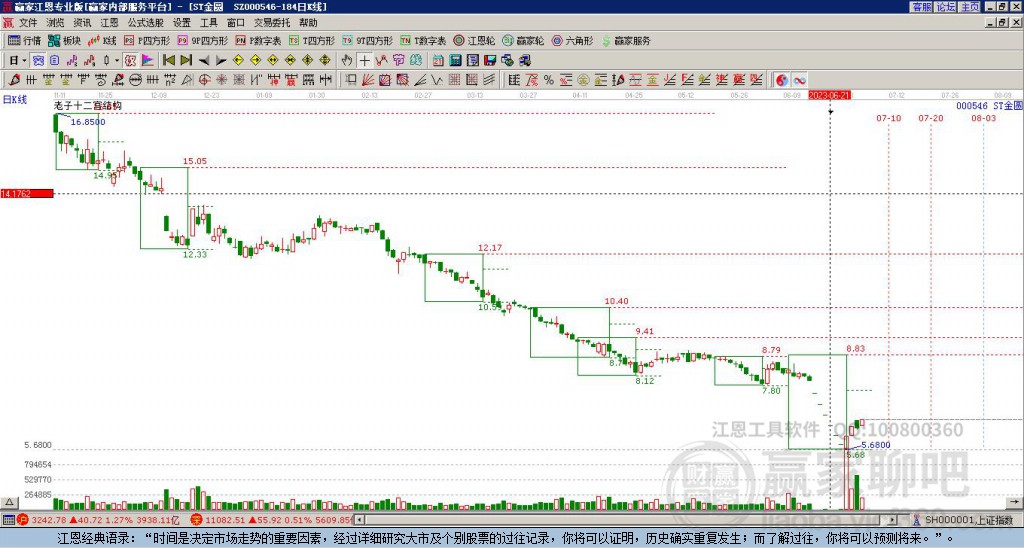This screenshot has width=1024, height=548.
Task: Click the triangle ruler drawing tool
Action: [x=187, y=80]
